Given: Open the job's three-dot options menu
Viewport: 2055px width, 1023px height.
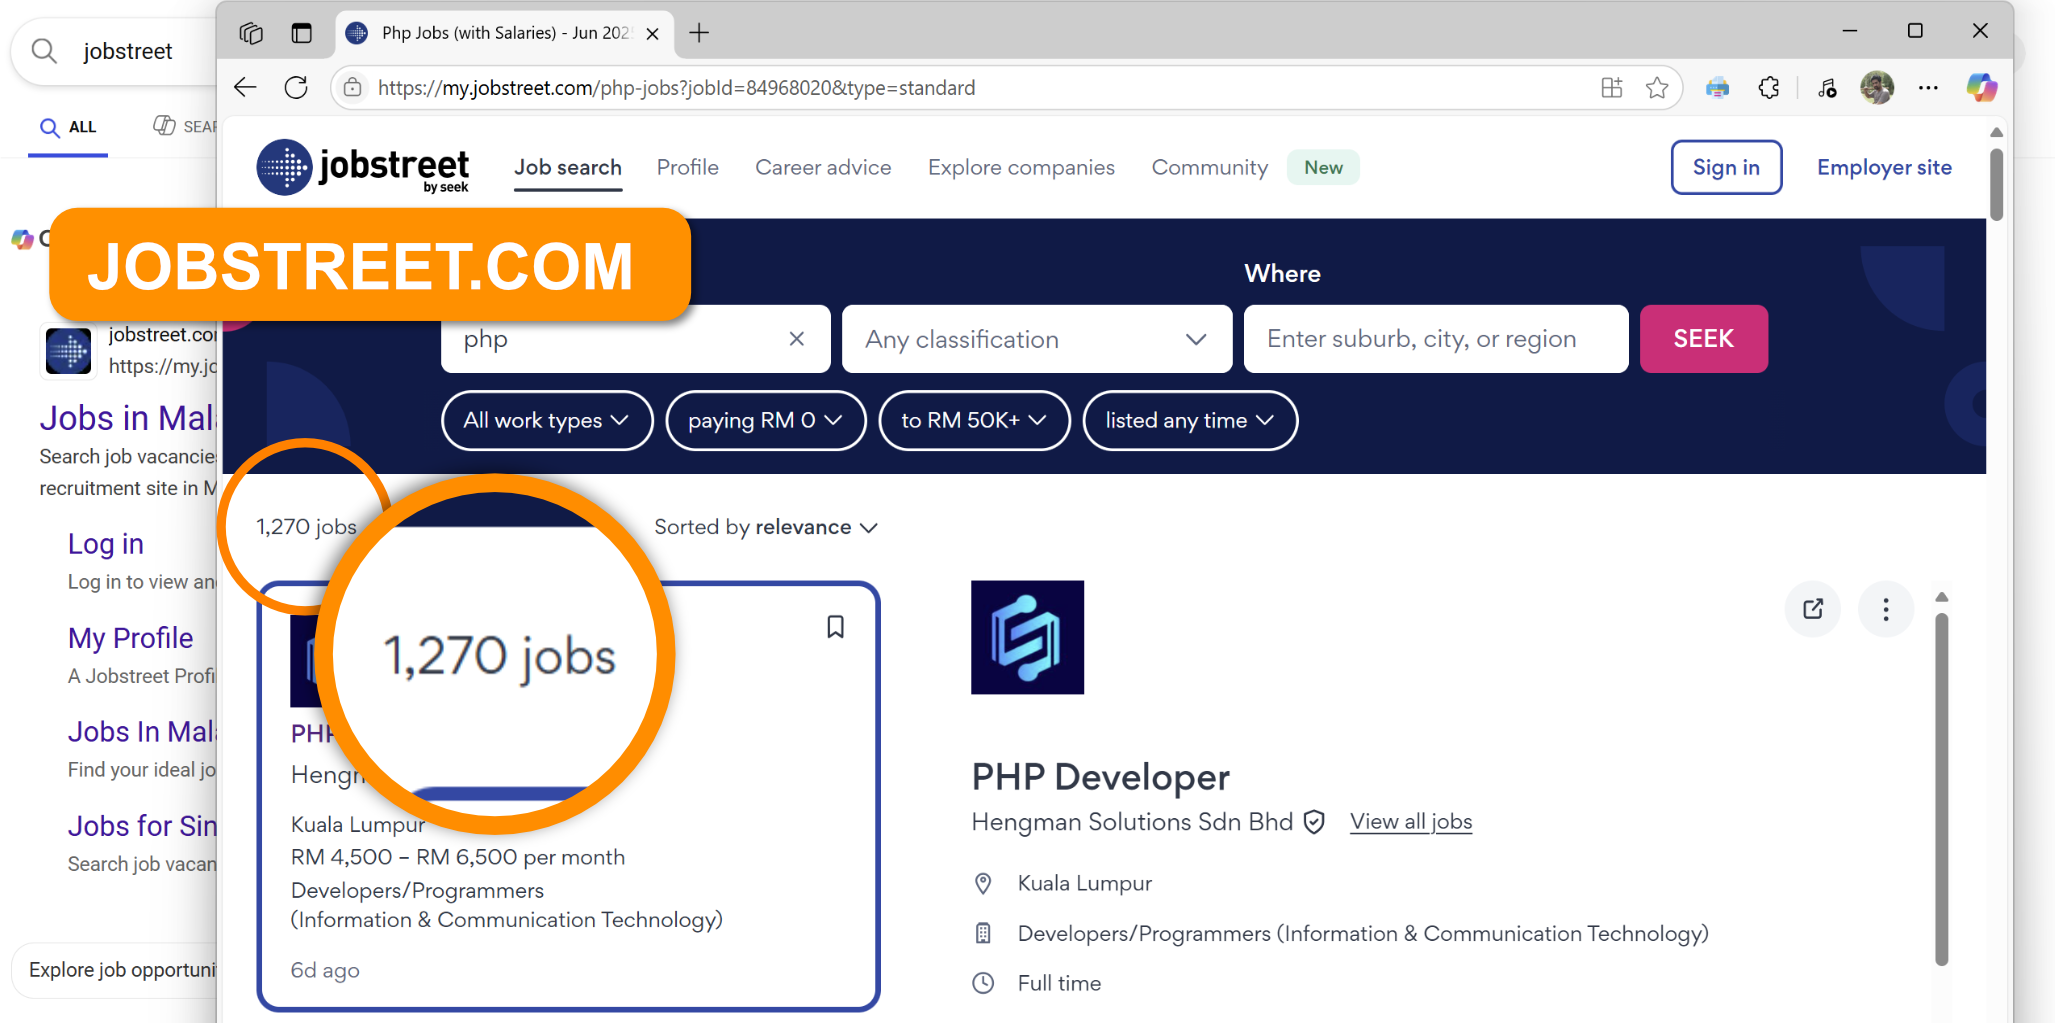Looking at the screenshot, I should pyautogui.click(x=1886, y=609).
